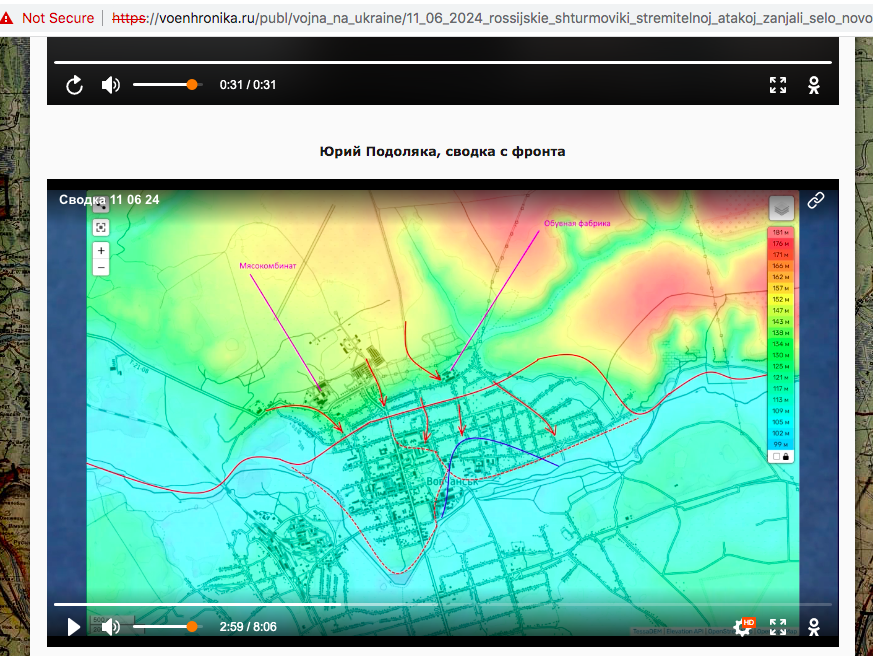This screenshot has height=656, width=873.
Task: Click the voenhronika.ru address bar URL
Action: coord(480,18)
